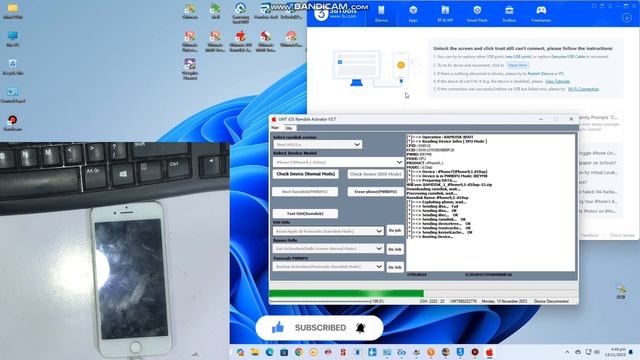Image resolution: width=640 pixels, height=360 pixels.
Task: Click the Repair Driver button in 3uTools
Action: click(x=518, y=65)
